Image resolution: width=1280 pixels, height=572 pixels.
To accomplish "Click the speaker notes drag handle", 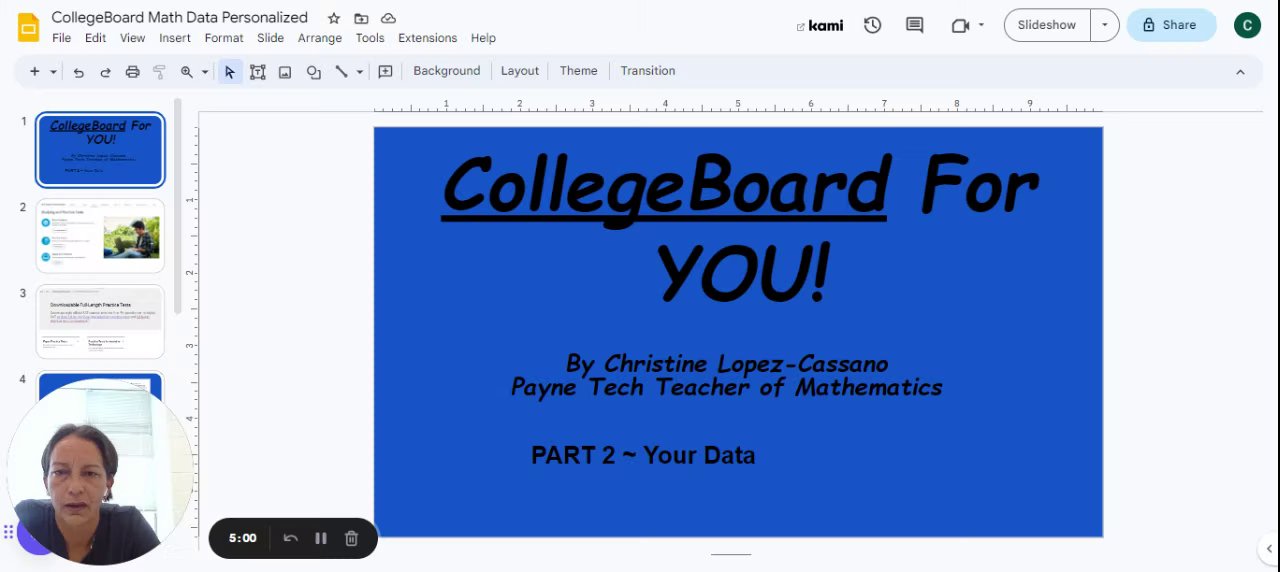I will click(731, 553).
